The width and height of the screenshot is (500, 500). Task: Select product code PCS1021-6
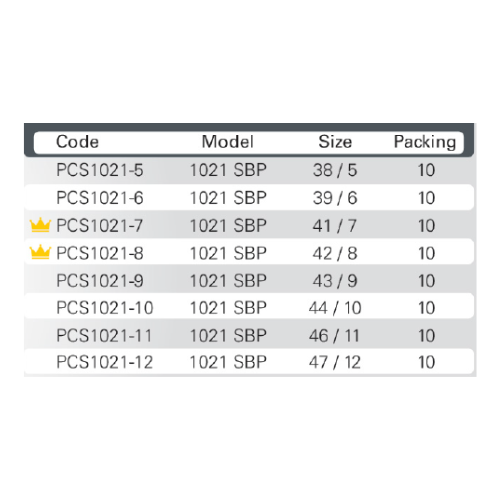pos(100,198)
